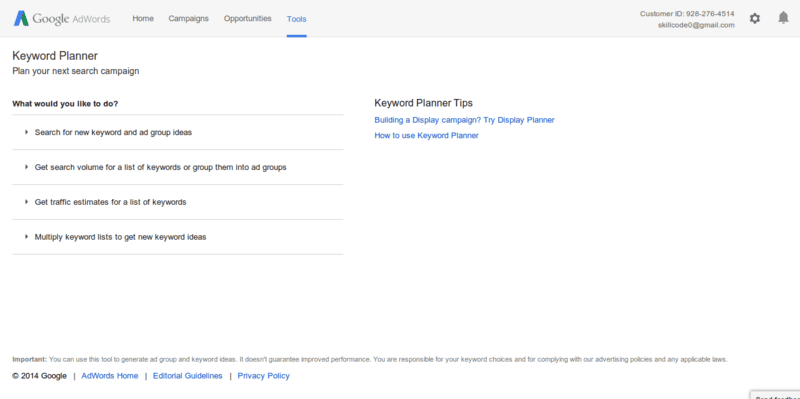
Task: Click Plan your next search campaign text
Action: click(76, 71)
